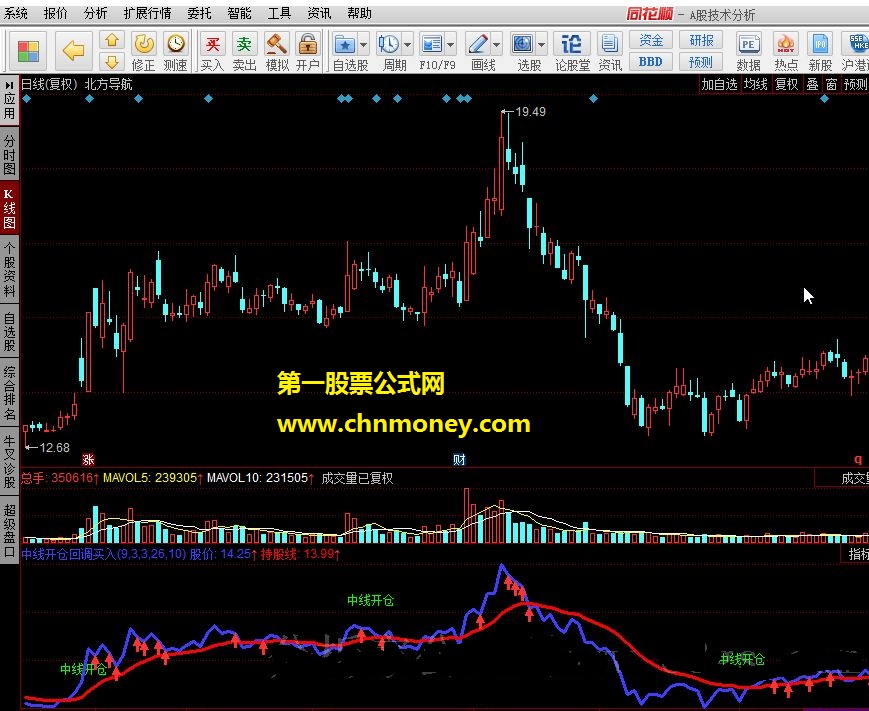The height and width of the screenshot is (711, 869).
Task: Switch to K线图 sidebar tab
Action: (9, 208)
